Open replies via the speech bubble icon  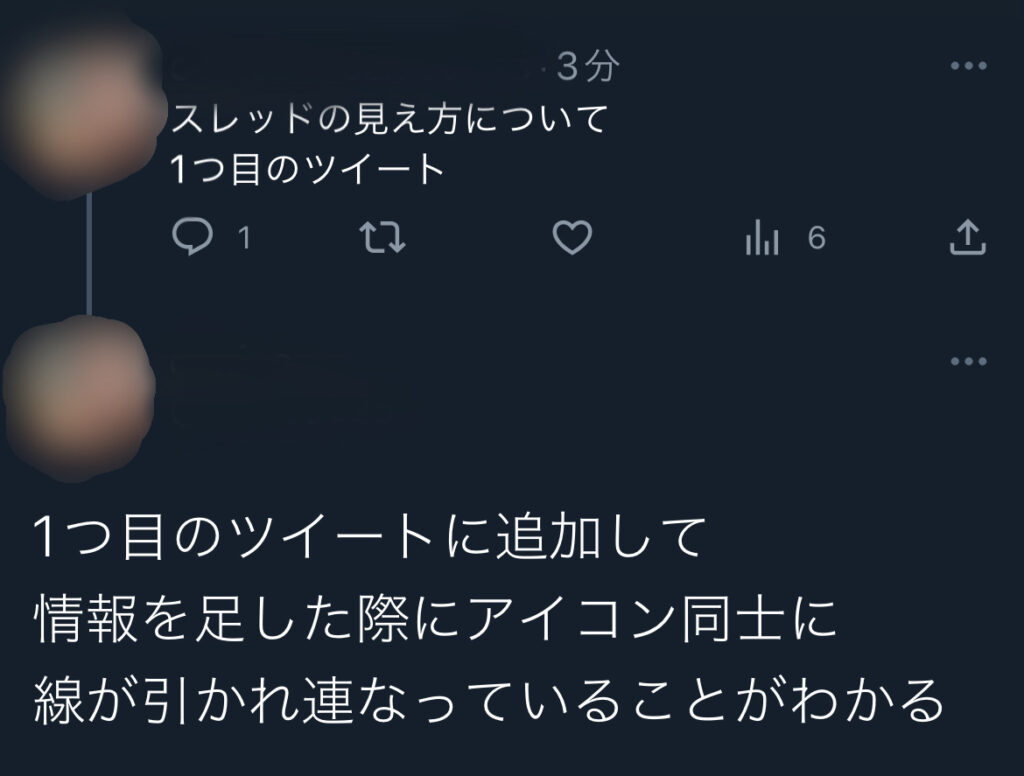pos(192,236)
